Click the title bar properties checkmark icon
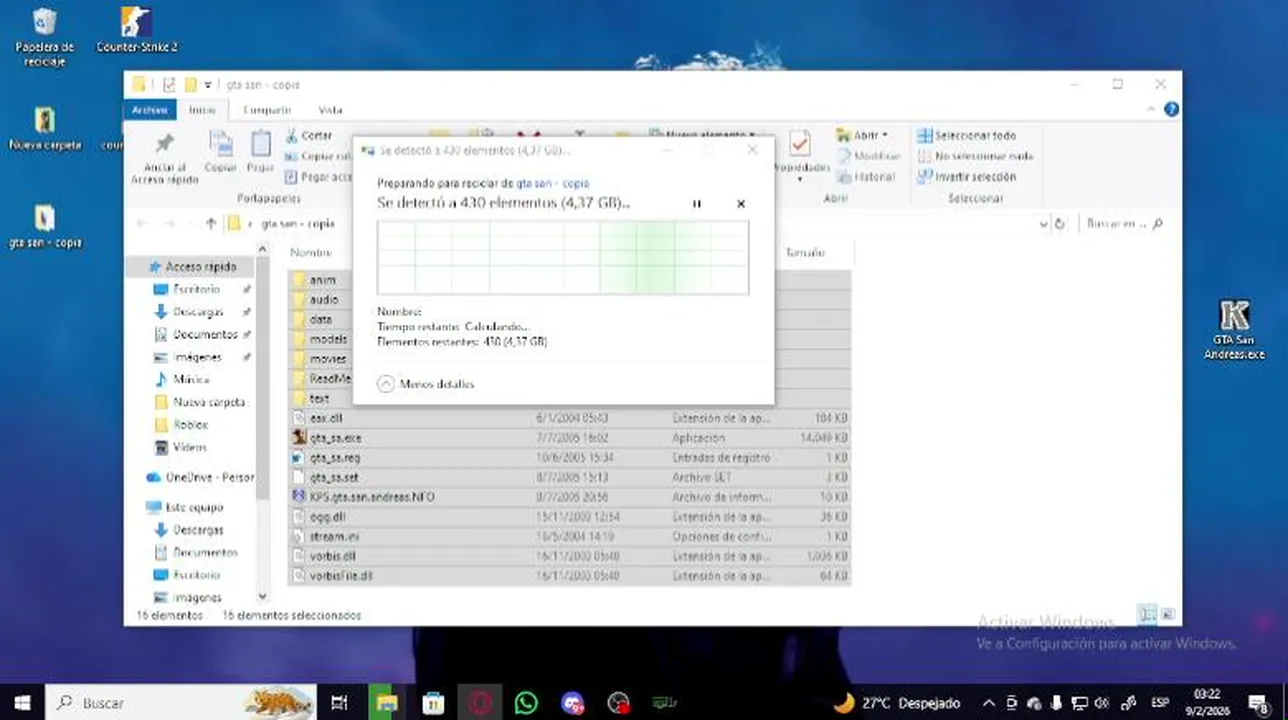1288x720 pixels. [168, 85]
